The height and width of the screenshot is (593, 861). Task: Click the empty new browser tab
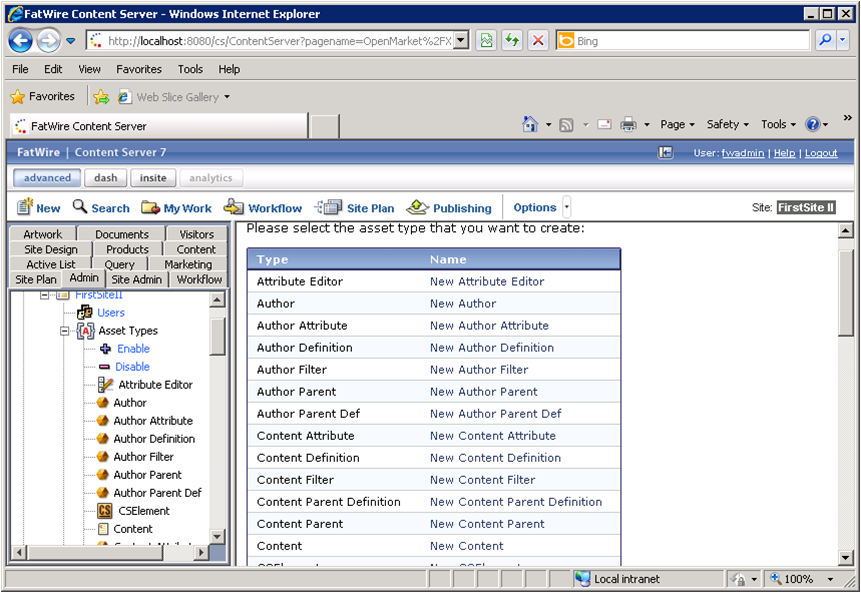(324, 126)
